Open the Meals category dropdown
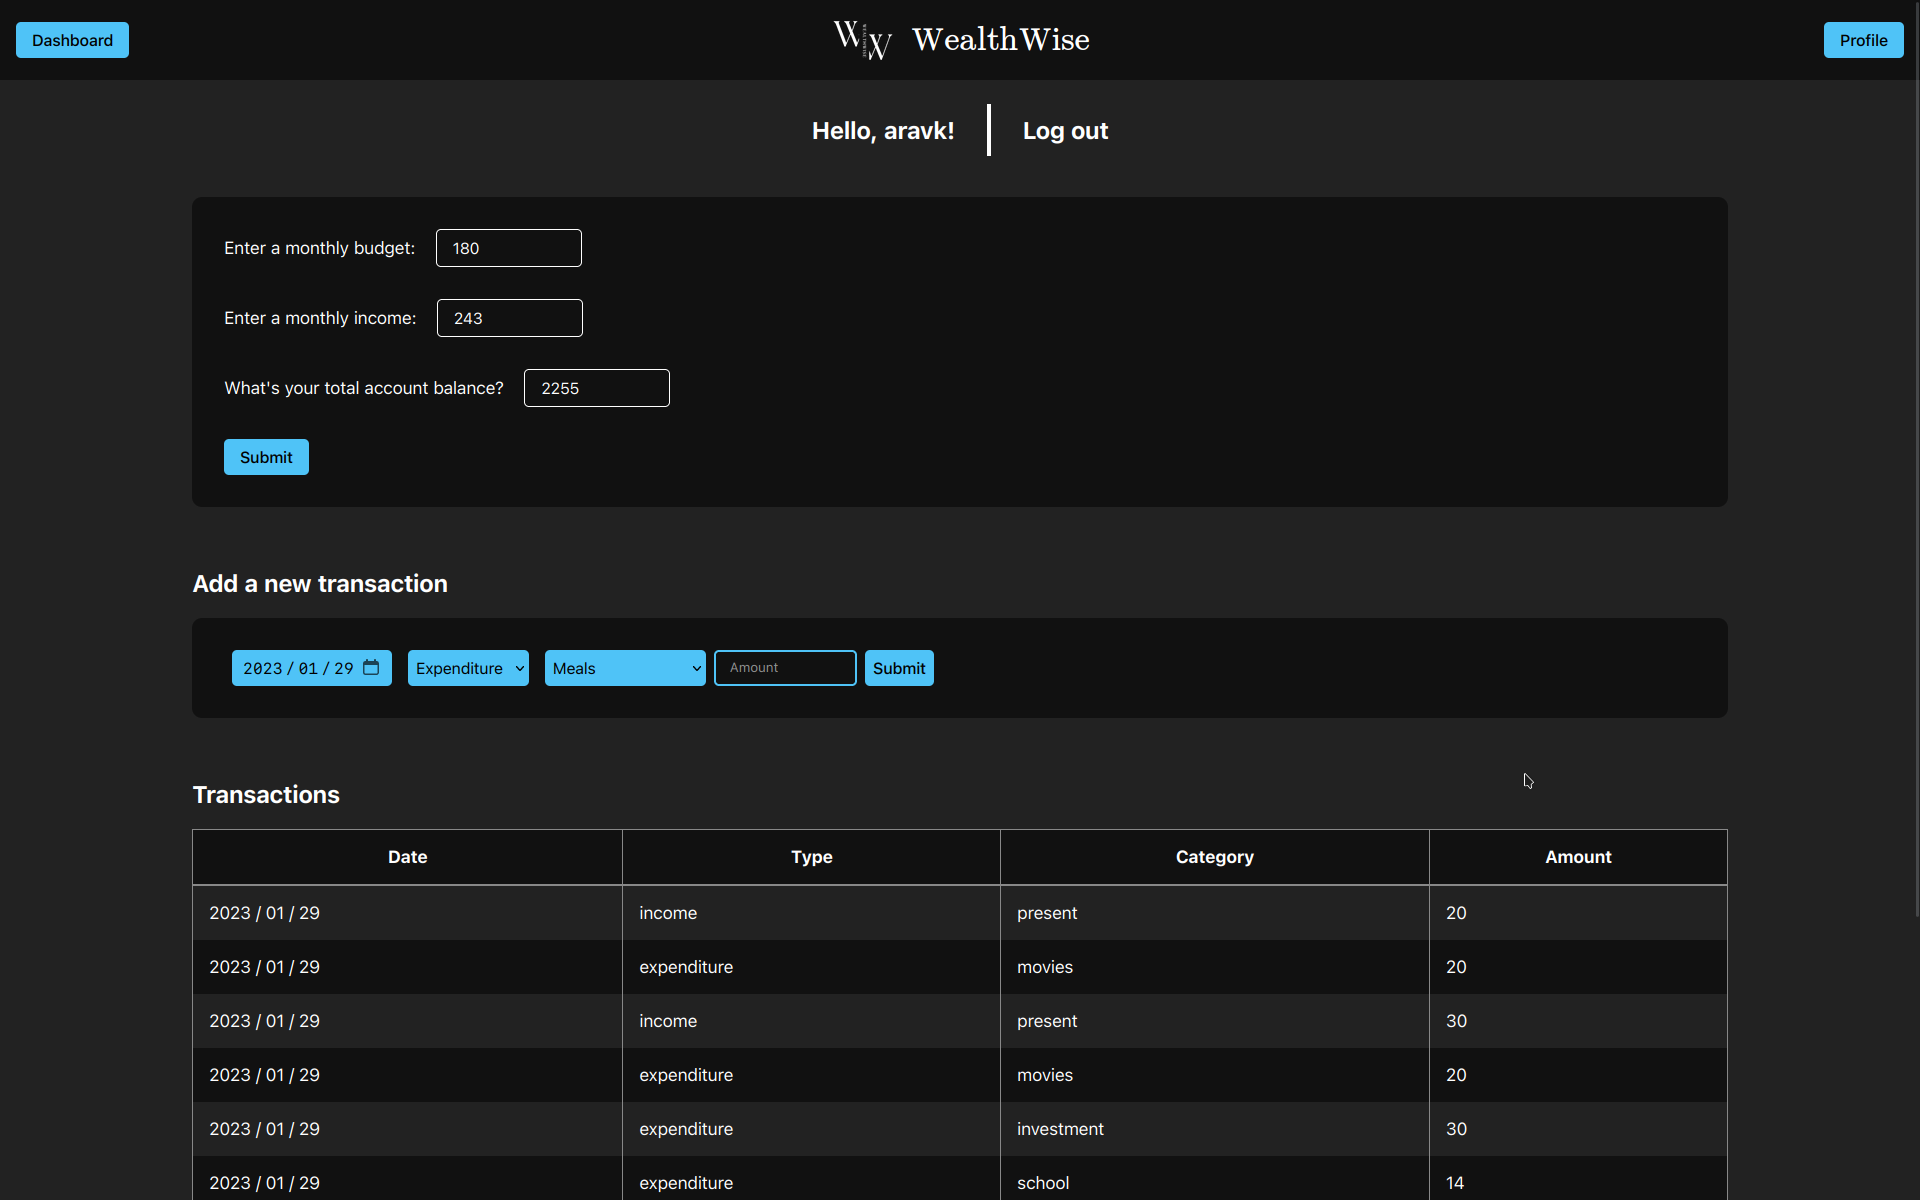 pyautogui.click(x=625, y=668)
